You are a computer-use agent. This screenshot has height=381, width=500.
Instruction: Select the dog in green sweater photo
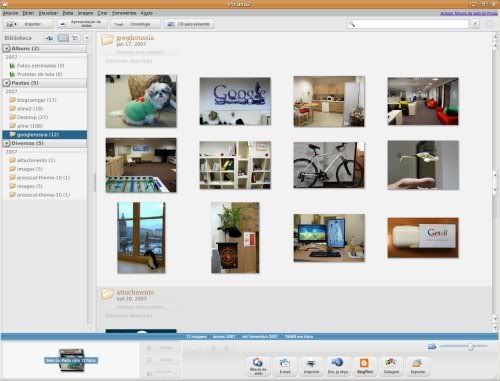141,101
